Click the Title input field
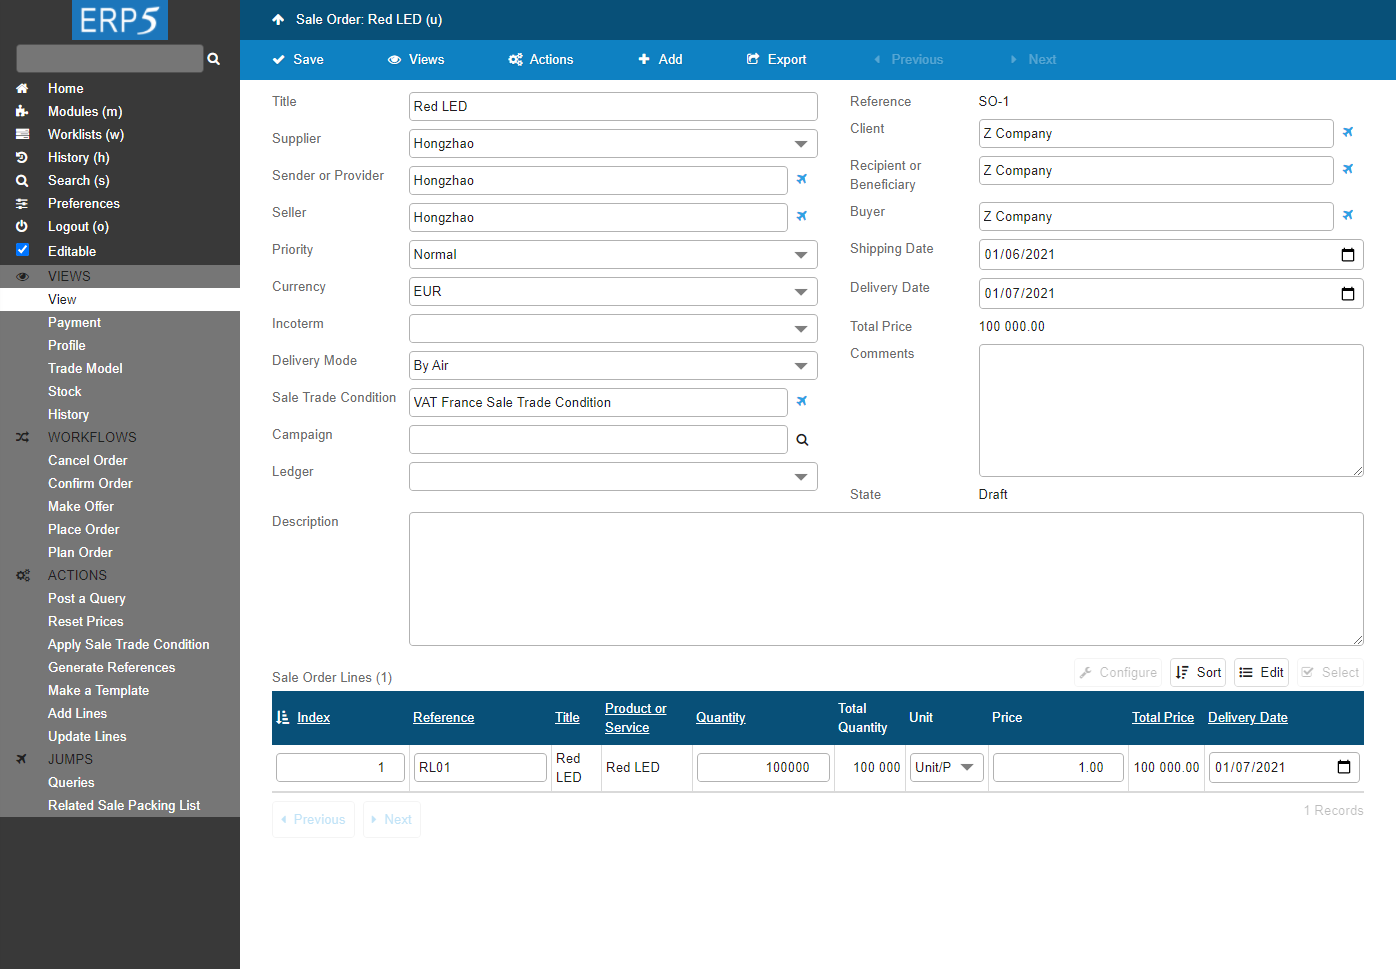Viewport: 1396px width, 969px height. coord(613,106)
